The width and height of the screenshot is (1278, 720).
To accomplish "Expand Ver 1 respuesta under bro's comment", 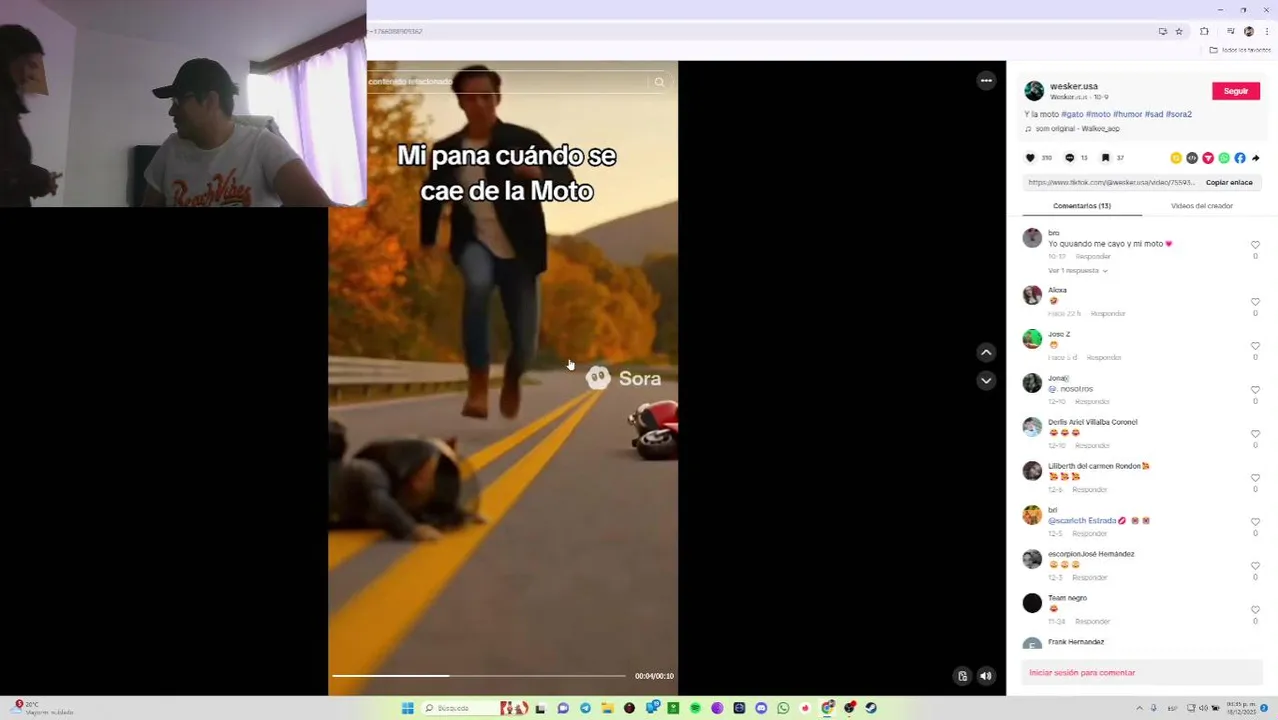I will (1077, 271).
